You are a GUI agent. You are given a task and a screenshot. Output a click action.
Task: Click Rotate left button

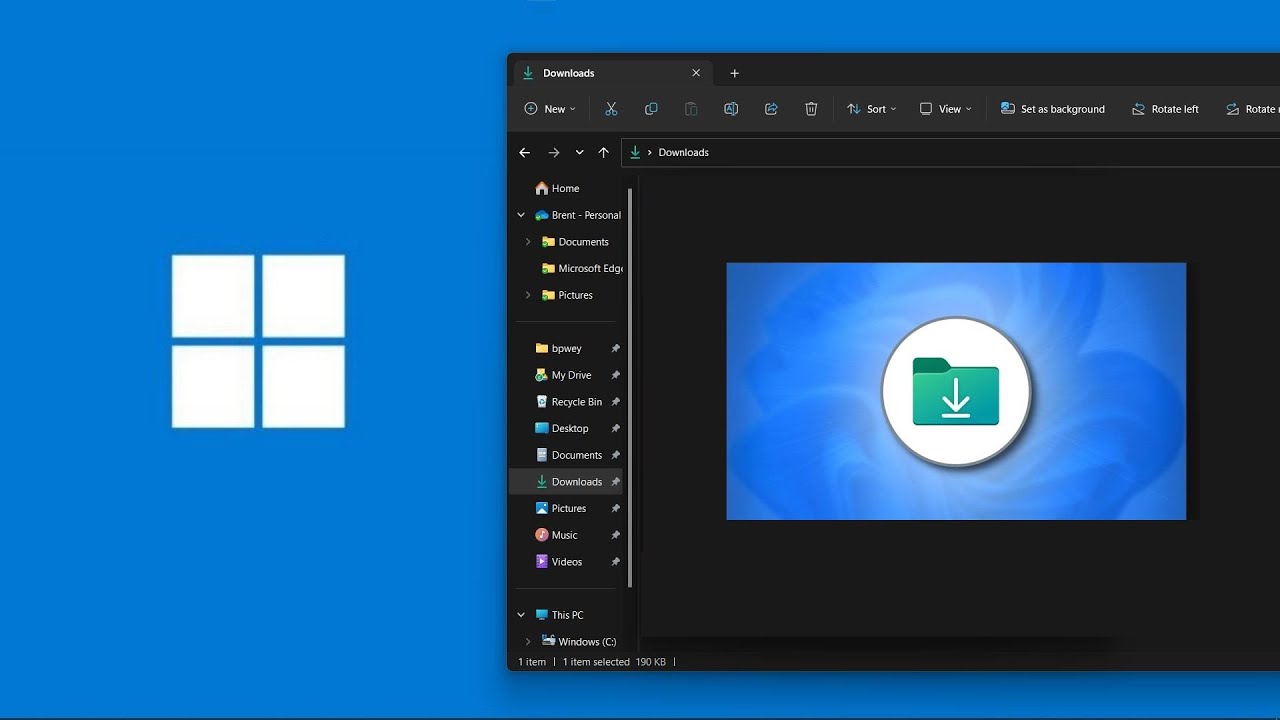[x=1165, y=109]
